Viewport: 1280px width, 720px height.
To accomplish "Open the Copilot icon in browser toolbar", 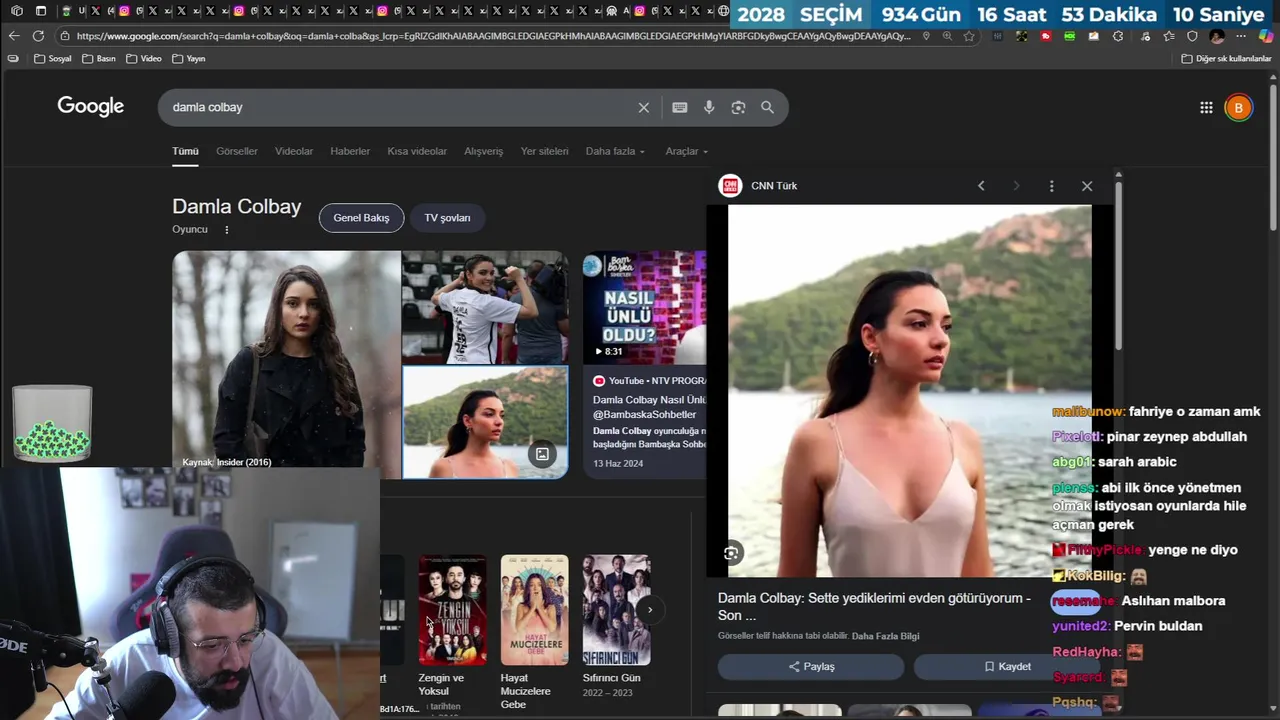I will [1266, 36].
